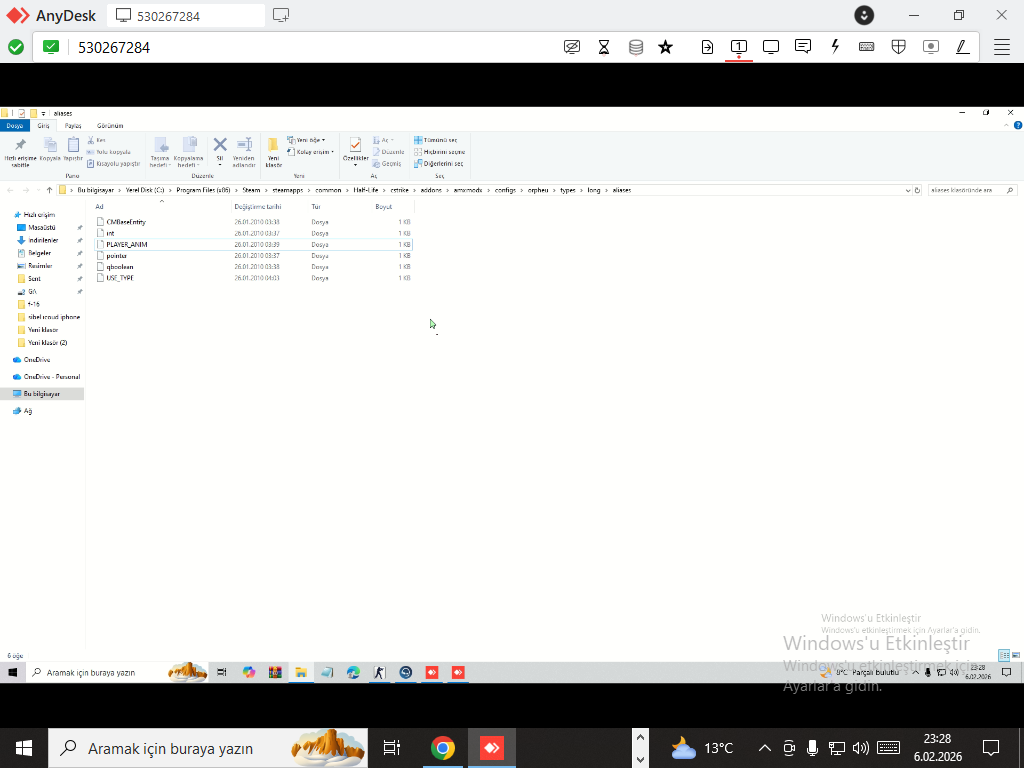
Task: Expand address bar history dropdown
Action: (908, 190)
